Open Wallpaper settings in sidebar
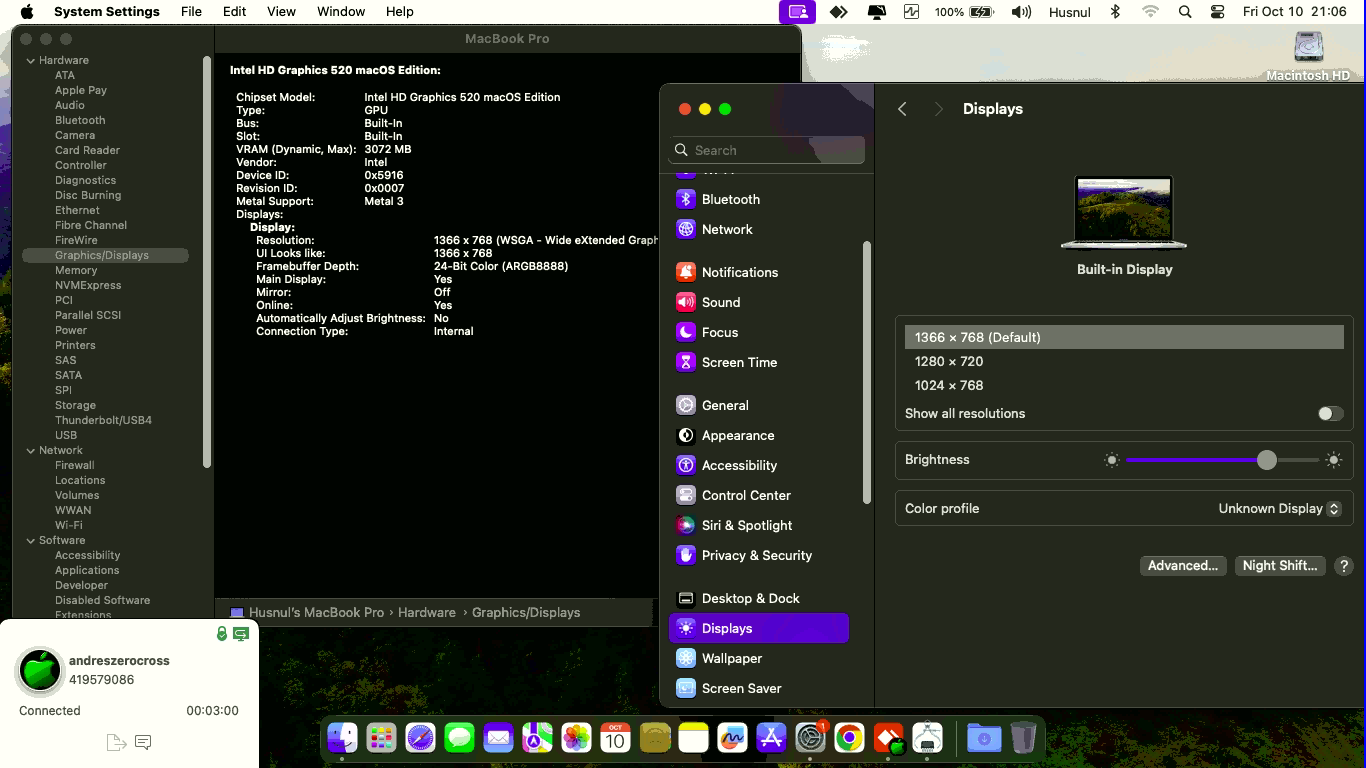This screenshot has width=1366, height=768. point(759,659)
